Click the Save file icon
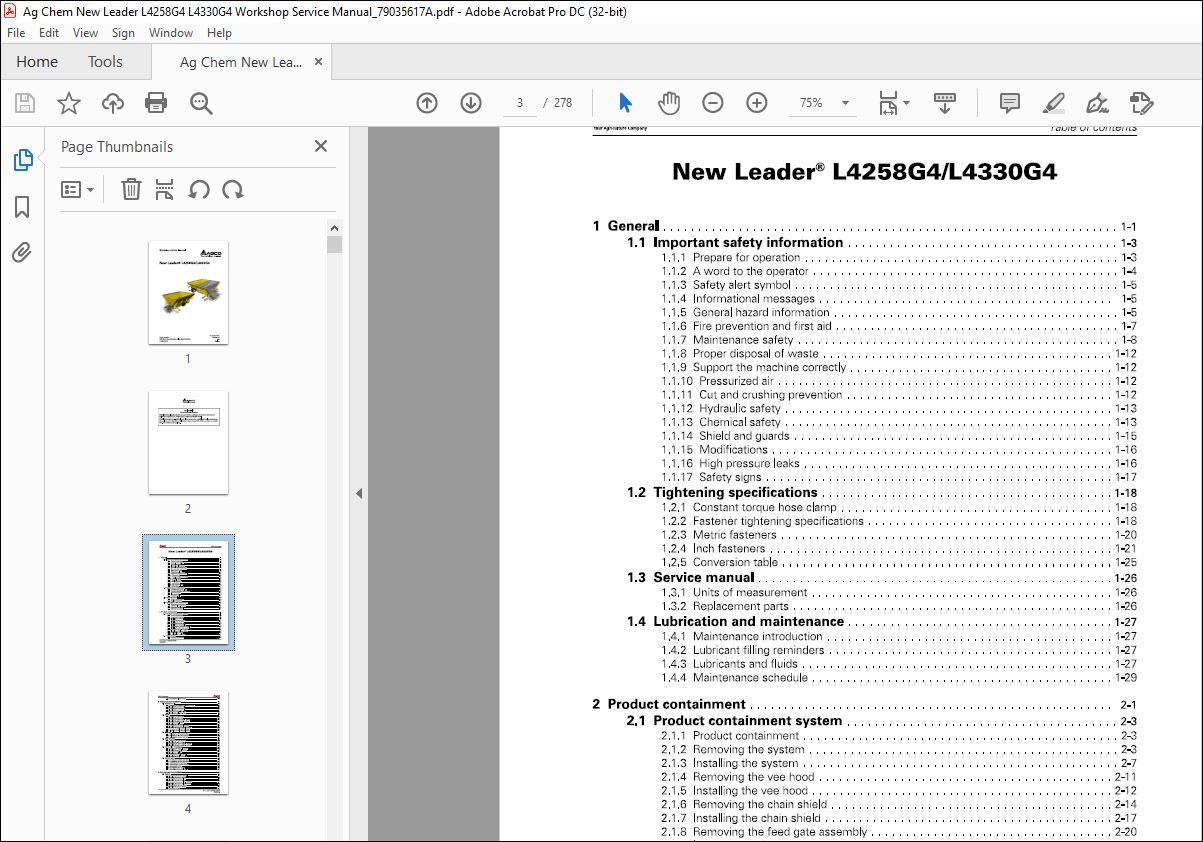This screenshot has height=842, width=1203. click(x=25, y=103)
